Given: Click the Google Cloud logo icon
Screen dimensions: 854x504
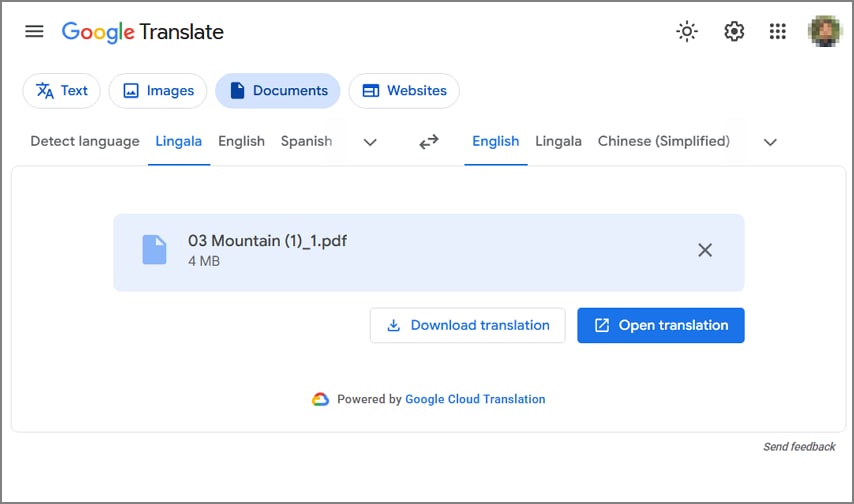Looking at the screenshot, I should click(320, 399).
